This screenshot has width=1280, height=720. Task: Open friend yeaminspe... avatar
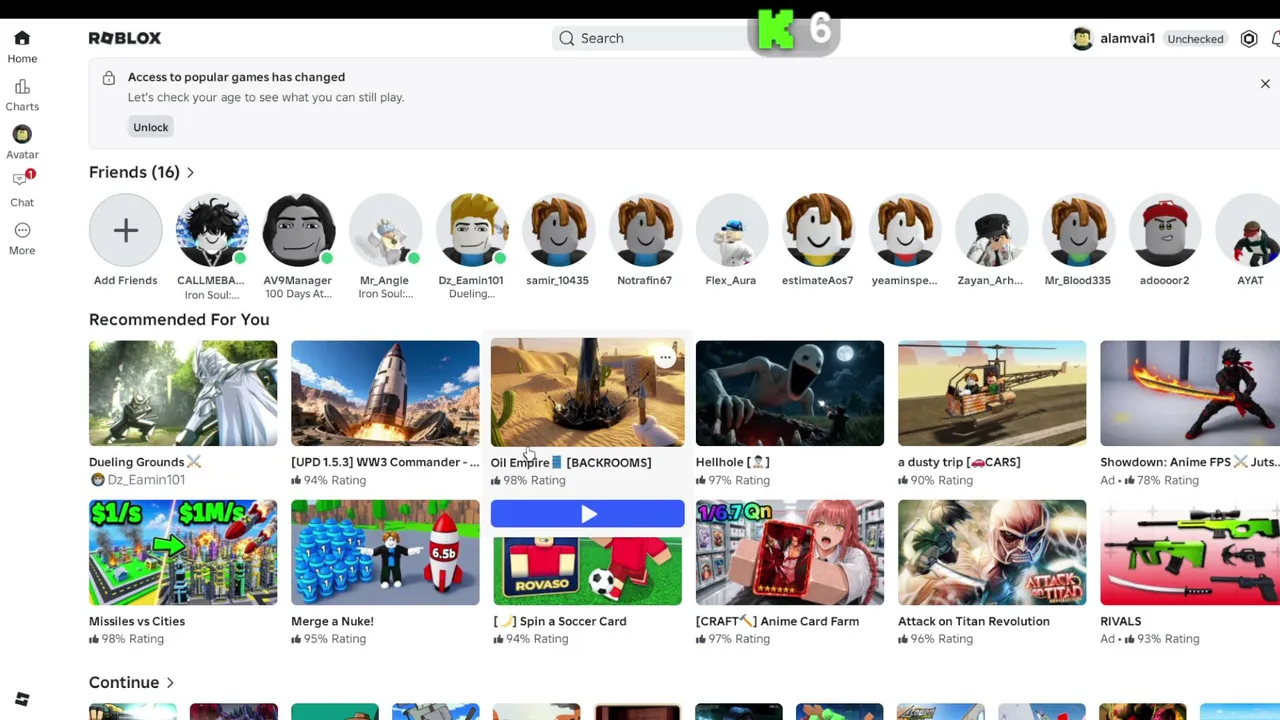pos(905,231)
